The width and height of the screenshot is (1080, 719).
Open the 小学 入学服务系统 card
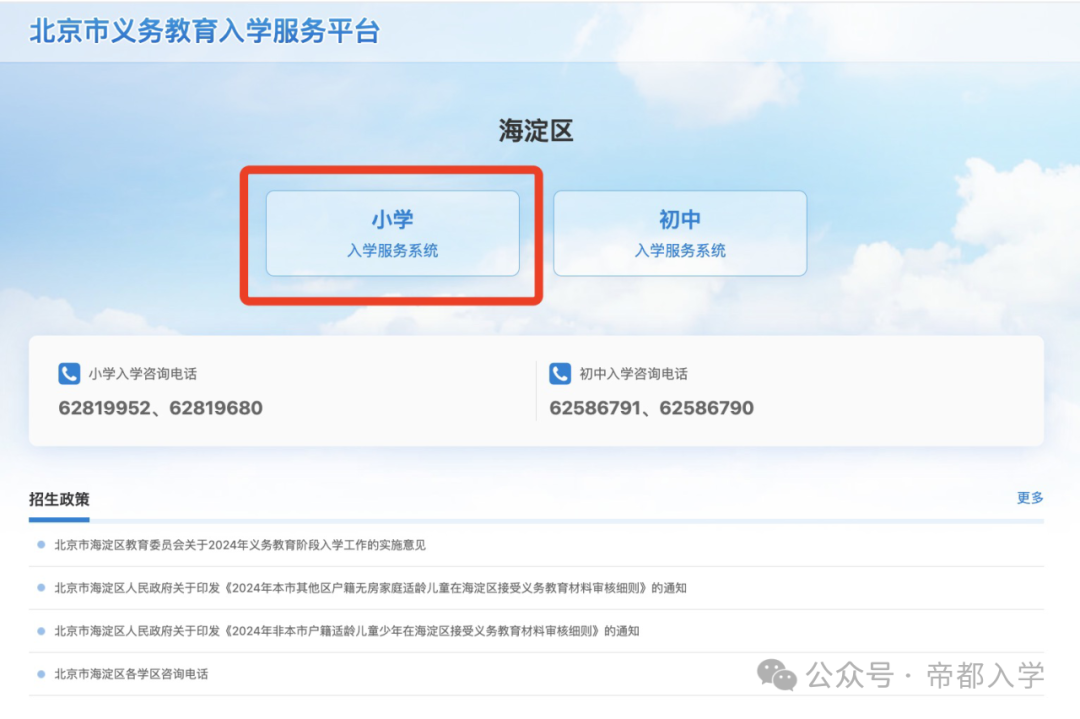(x=393, y=233)
